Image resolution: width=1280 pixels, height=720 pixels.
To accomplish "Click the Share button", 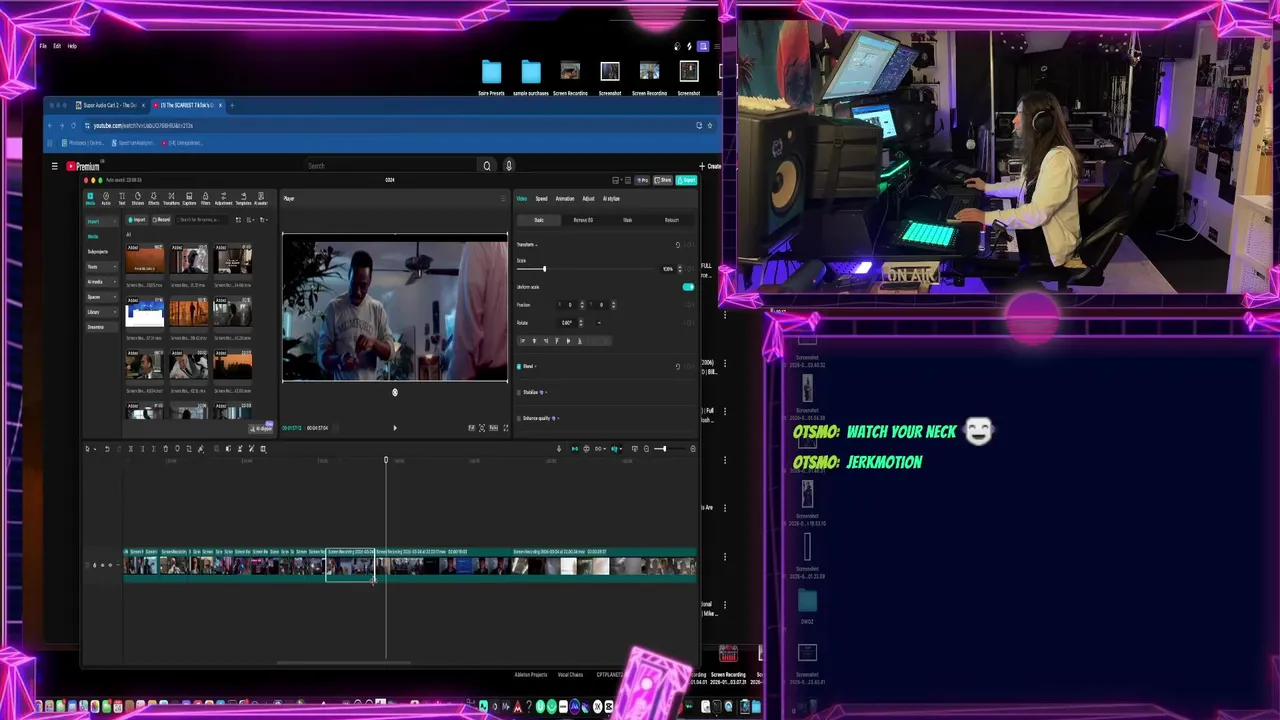I will click(663, 180).
